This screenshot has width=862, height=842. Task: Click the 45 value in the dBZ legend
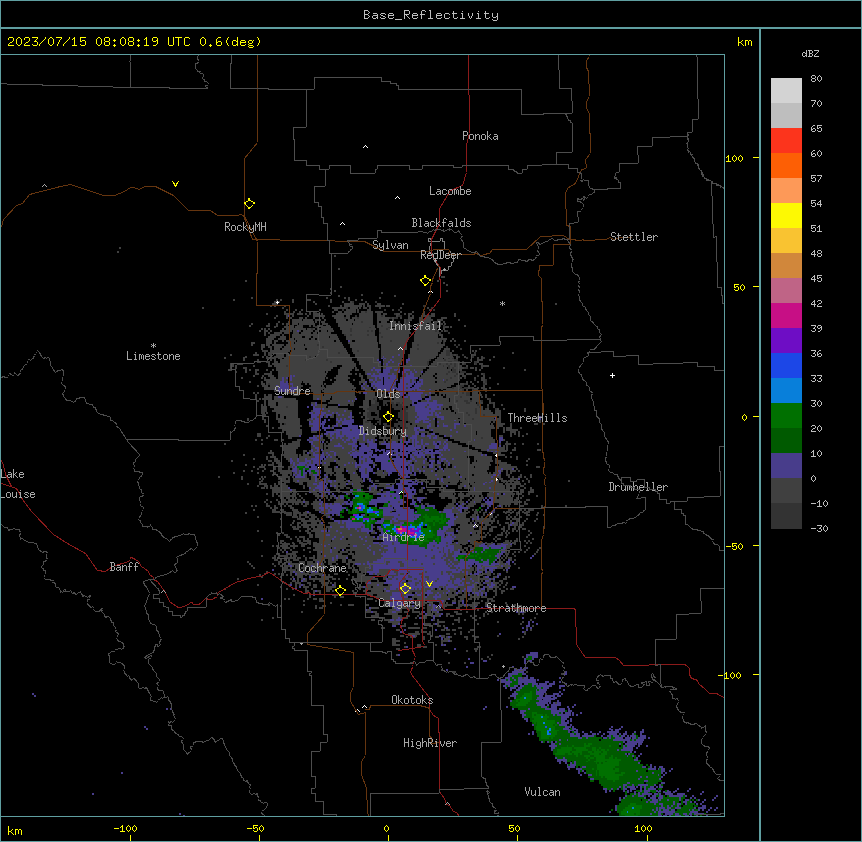point(816,279)
